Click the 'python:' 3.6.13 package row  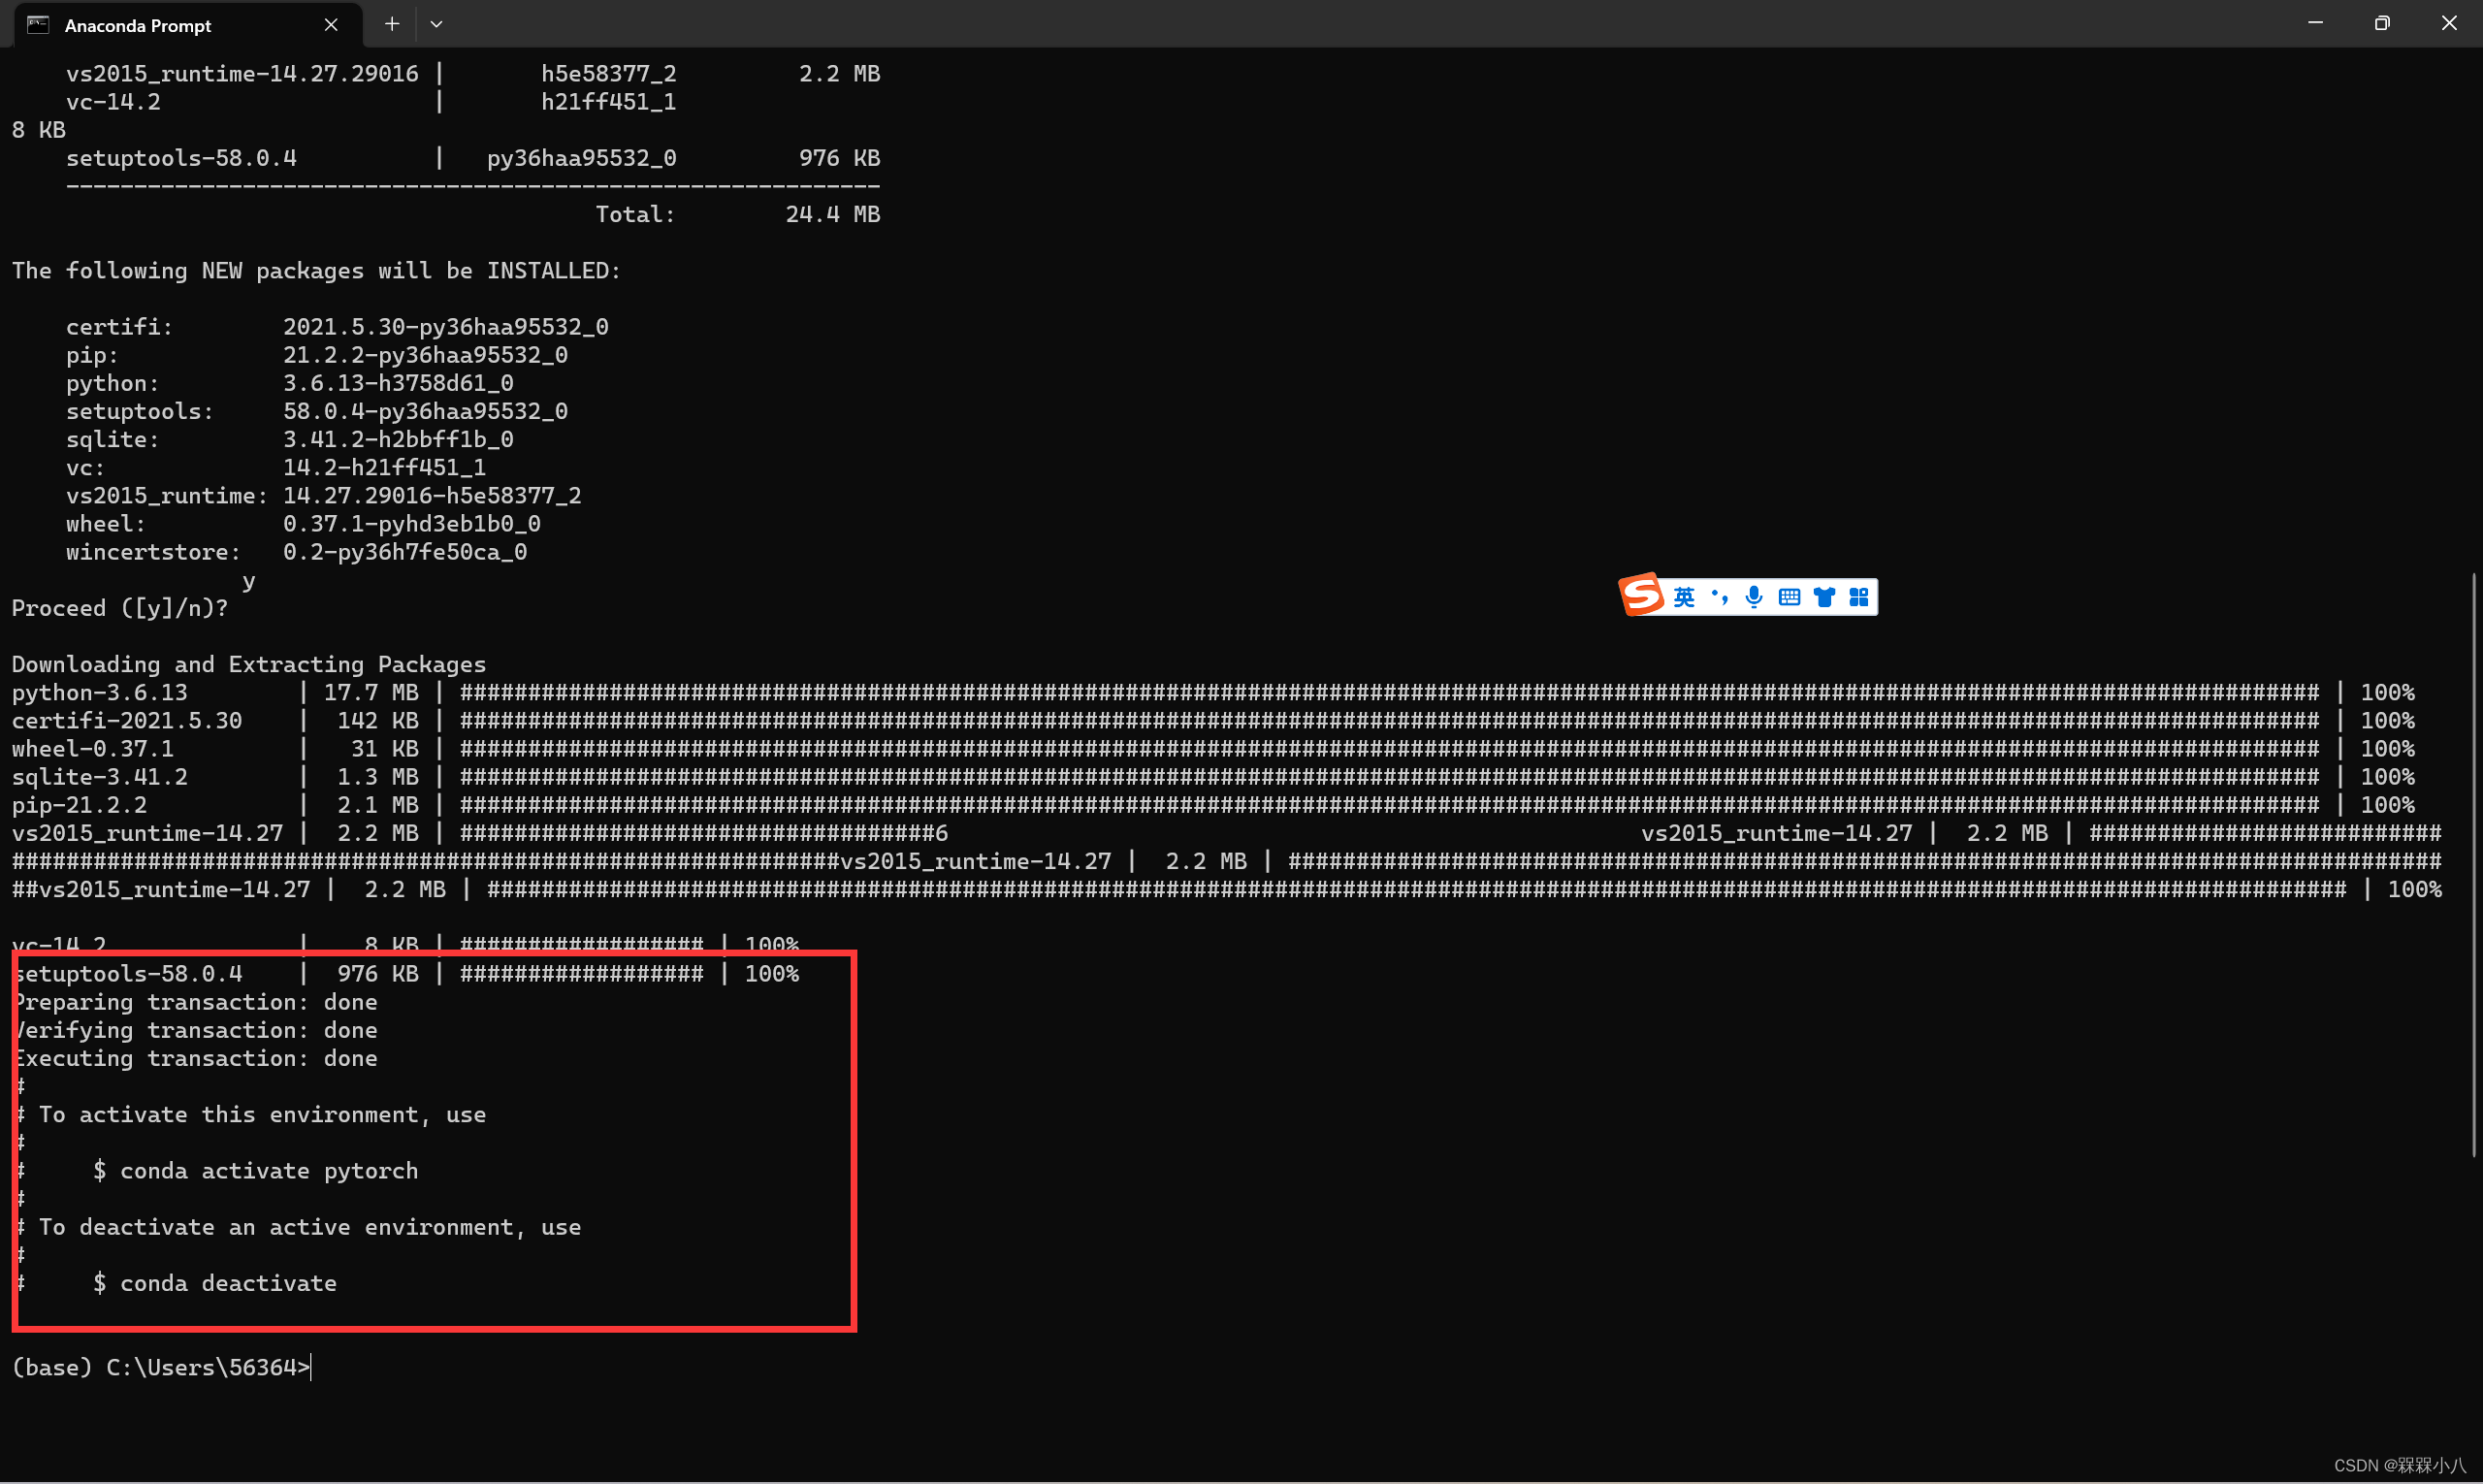pos(290,383)
